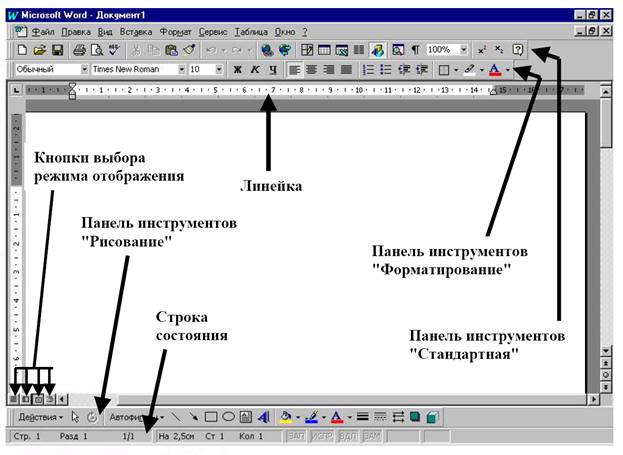Image resolution: width=623 pixels, height=455 pixels.
Task: Click the vertical scrollbar up arrow
Action: pyautogui.click(x=606, y=91)
